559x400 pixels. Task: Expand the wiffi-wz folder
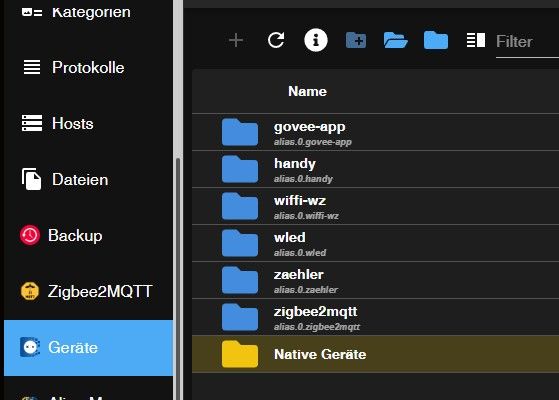point(375,206)
